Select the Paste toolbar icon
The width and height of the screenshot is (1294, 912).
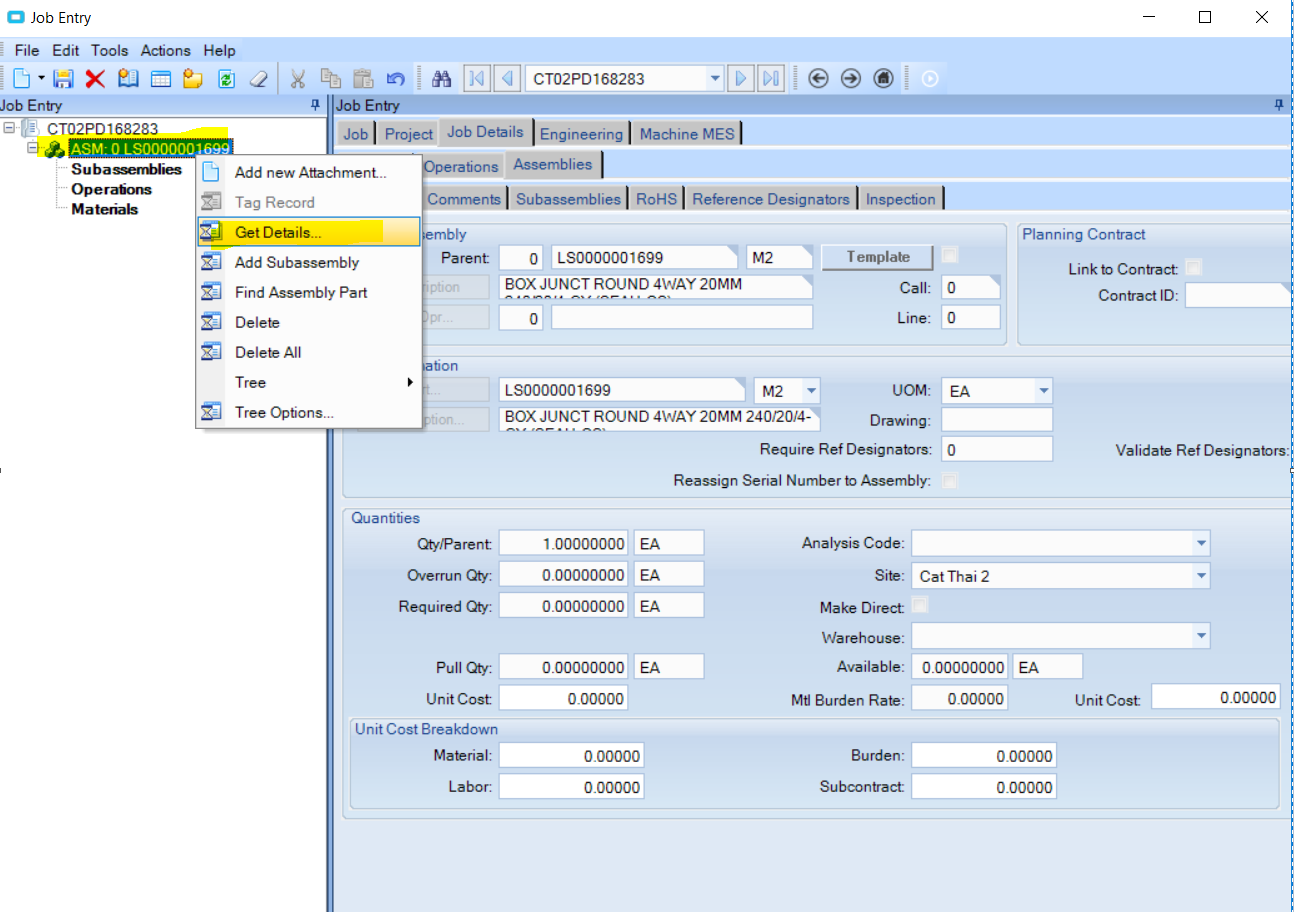(x=363, y=78)
